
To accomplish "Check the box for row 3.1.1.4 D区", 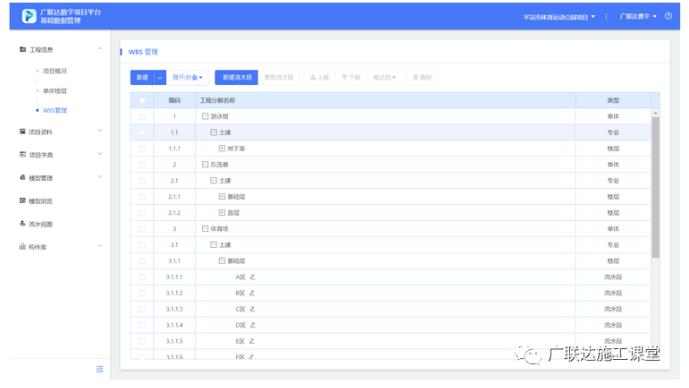I will tap(142, 325).
